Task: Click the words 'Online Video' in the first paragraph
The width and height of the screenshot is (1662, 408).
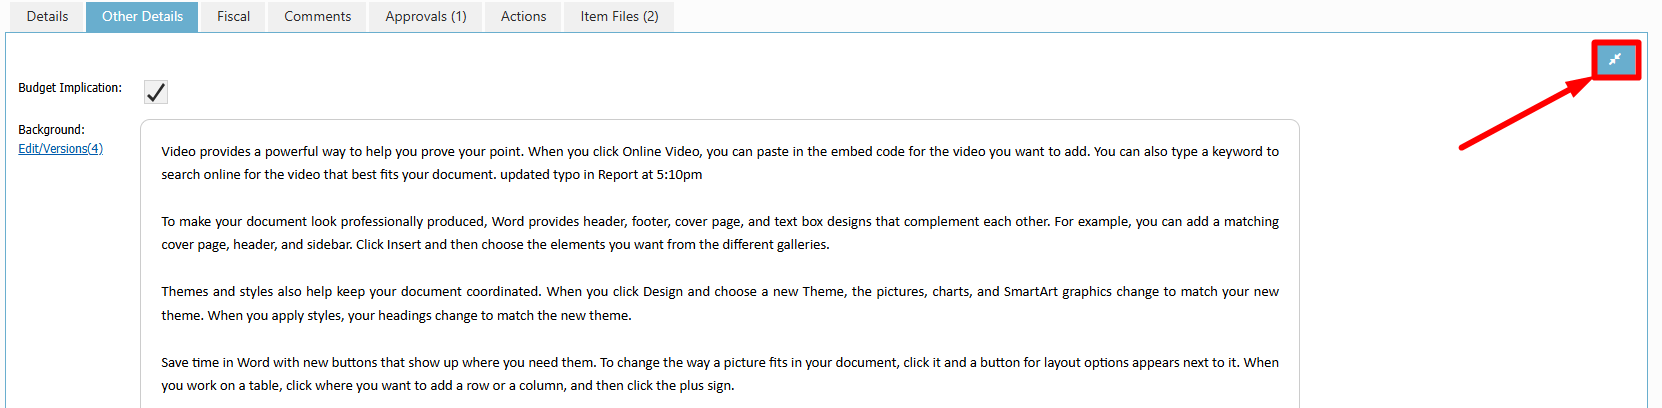Action: click(661, 152)
